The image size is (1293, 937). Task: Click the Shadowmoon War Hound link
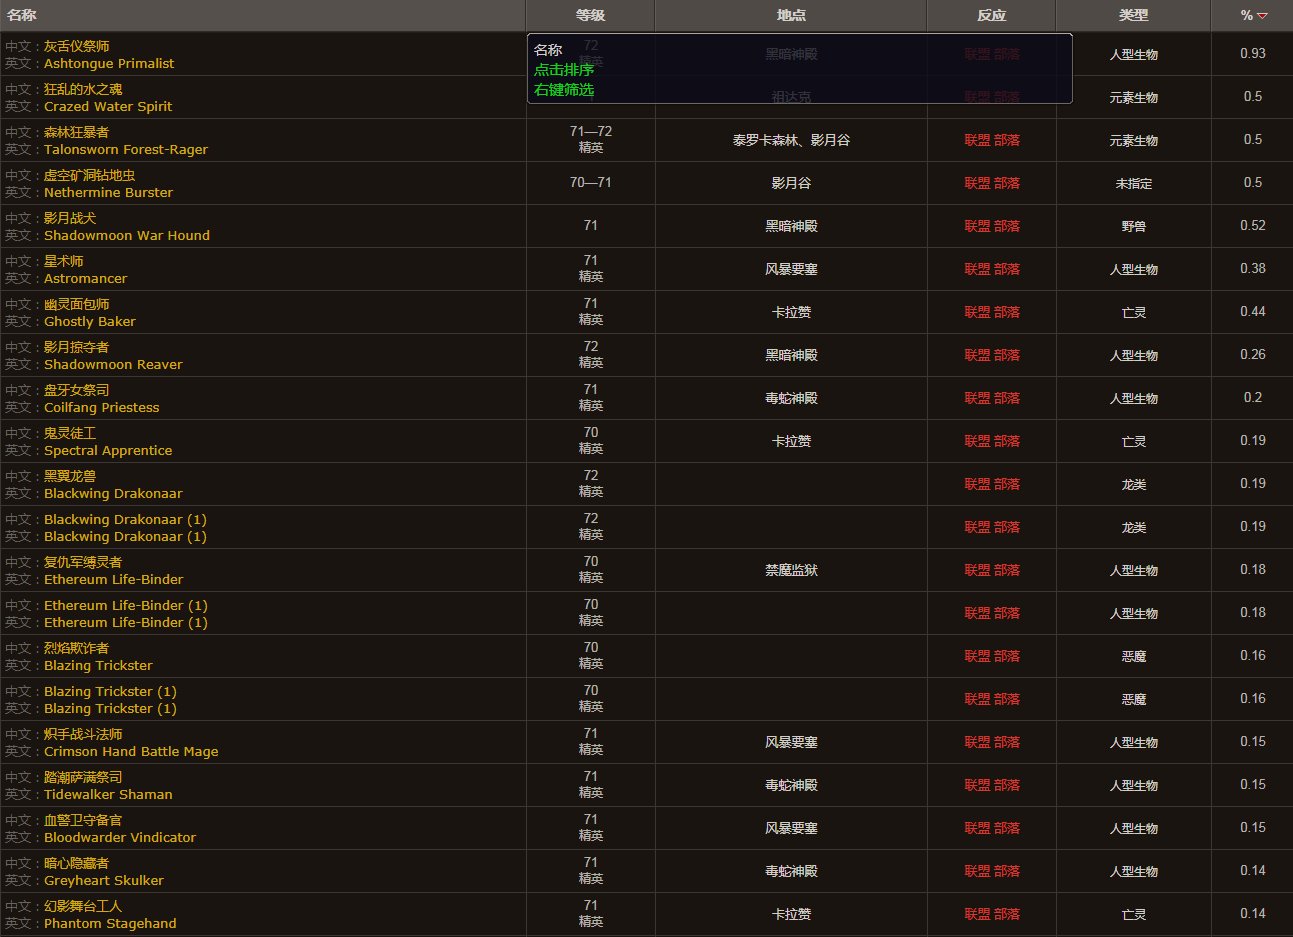point(126,235)
